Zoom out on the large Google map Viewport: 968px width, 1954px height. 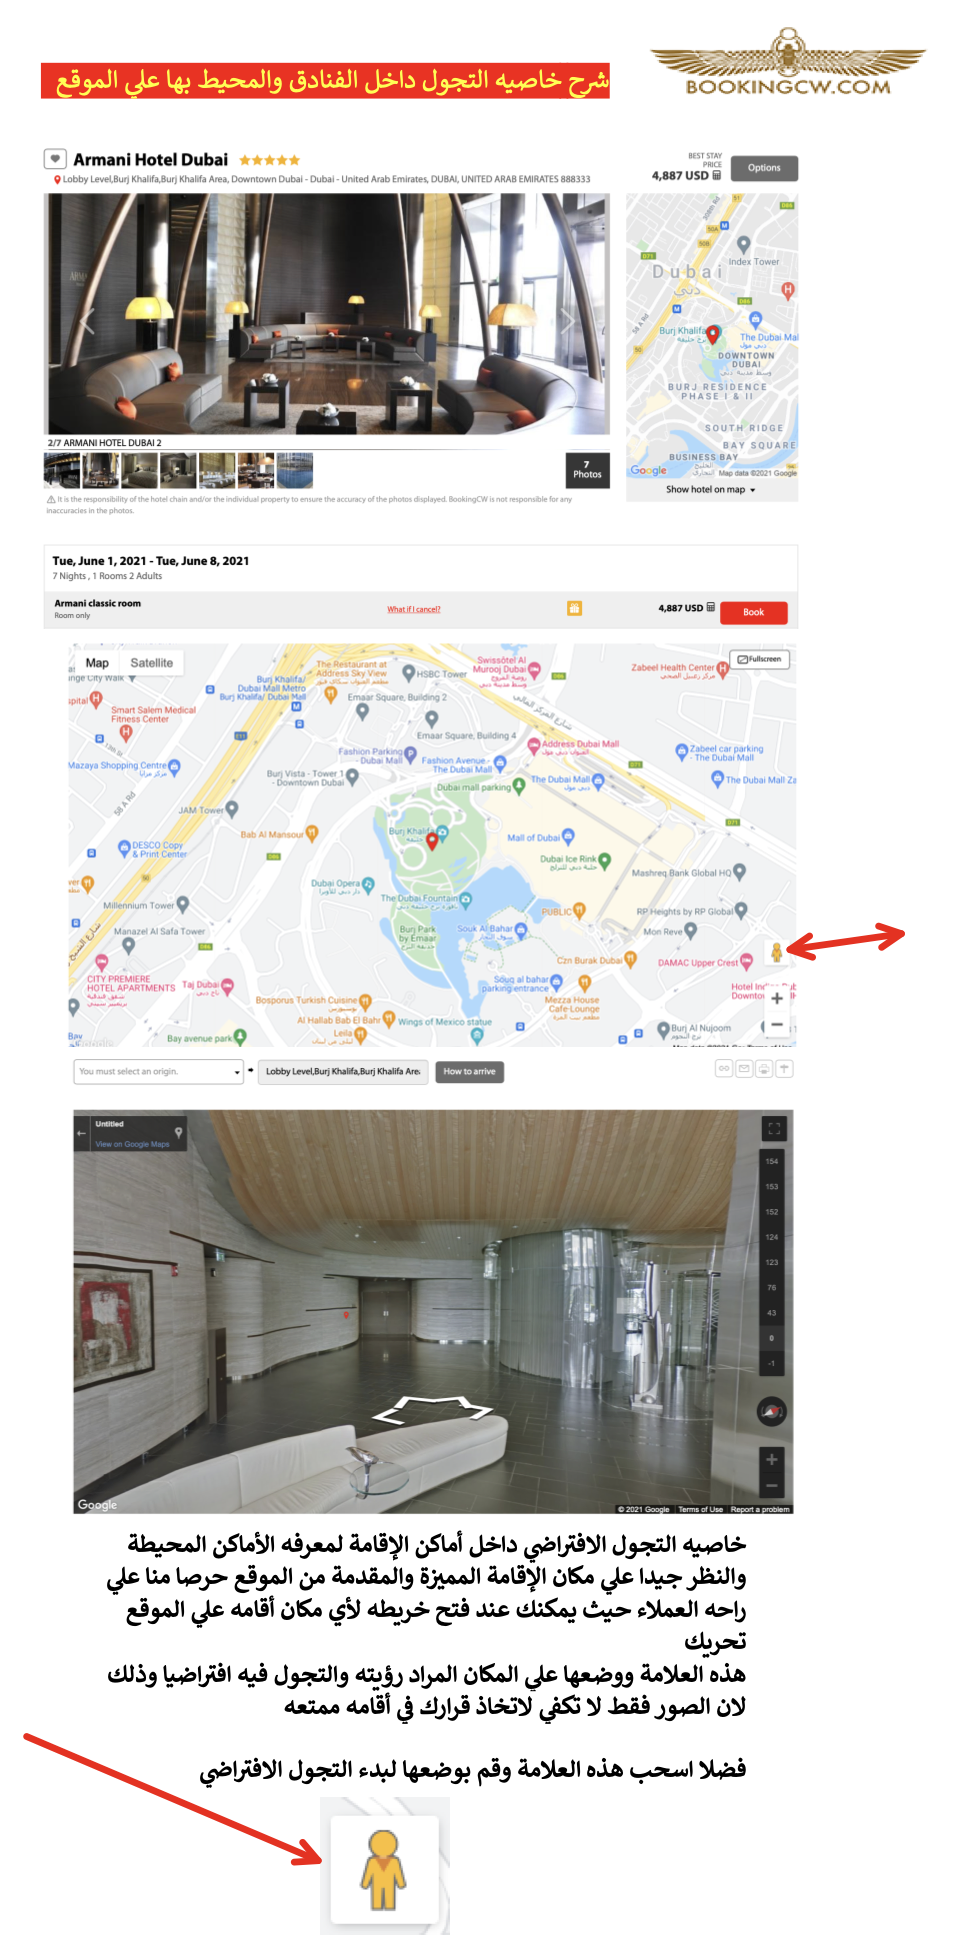click(x=777, y=1025)
